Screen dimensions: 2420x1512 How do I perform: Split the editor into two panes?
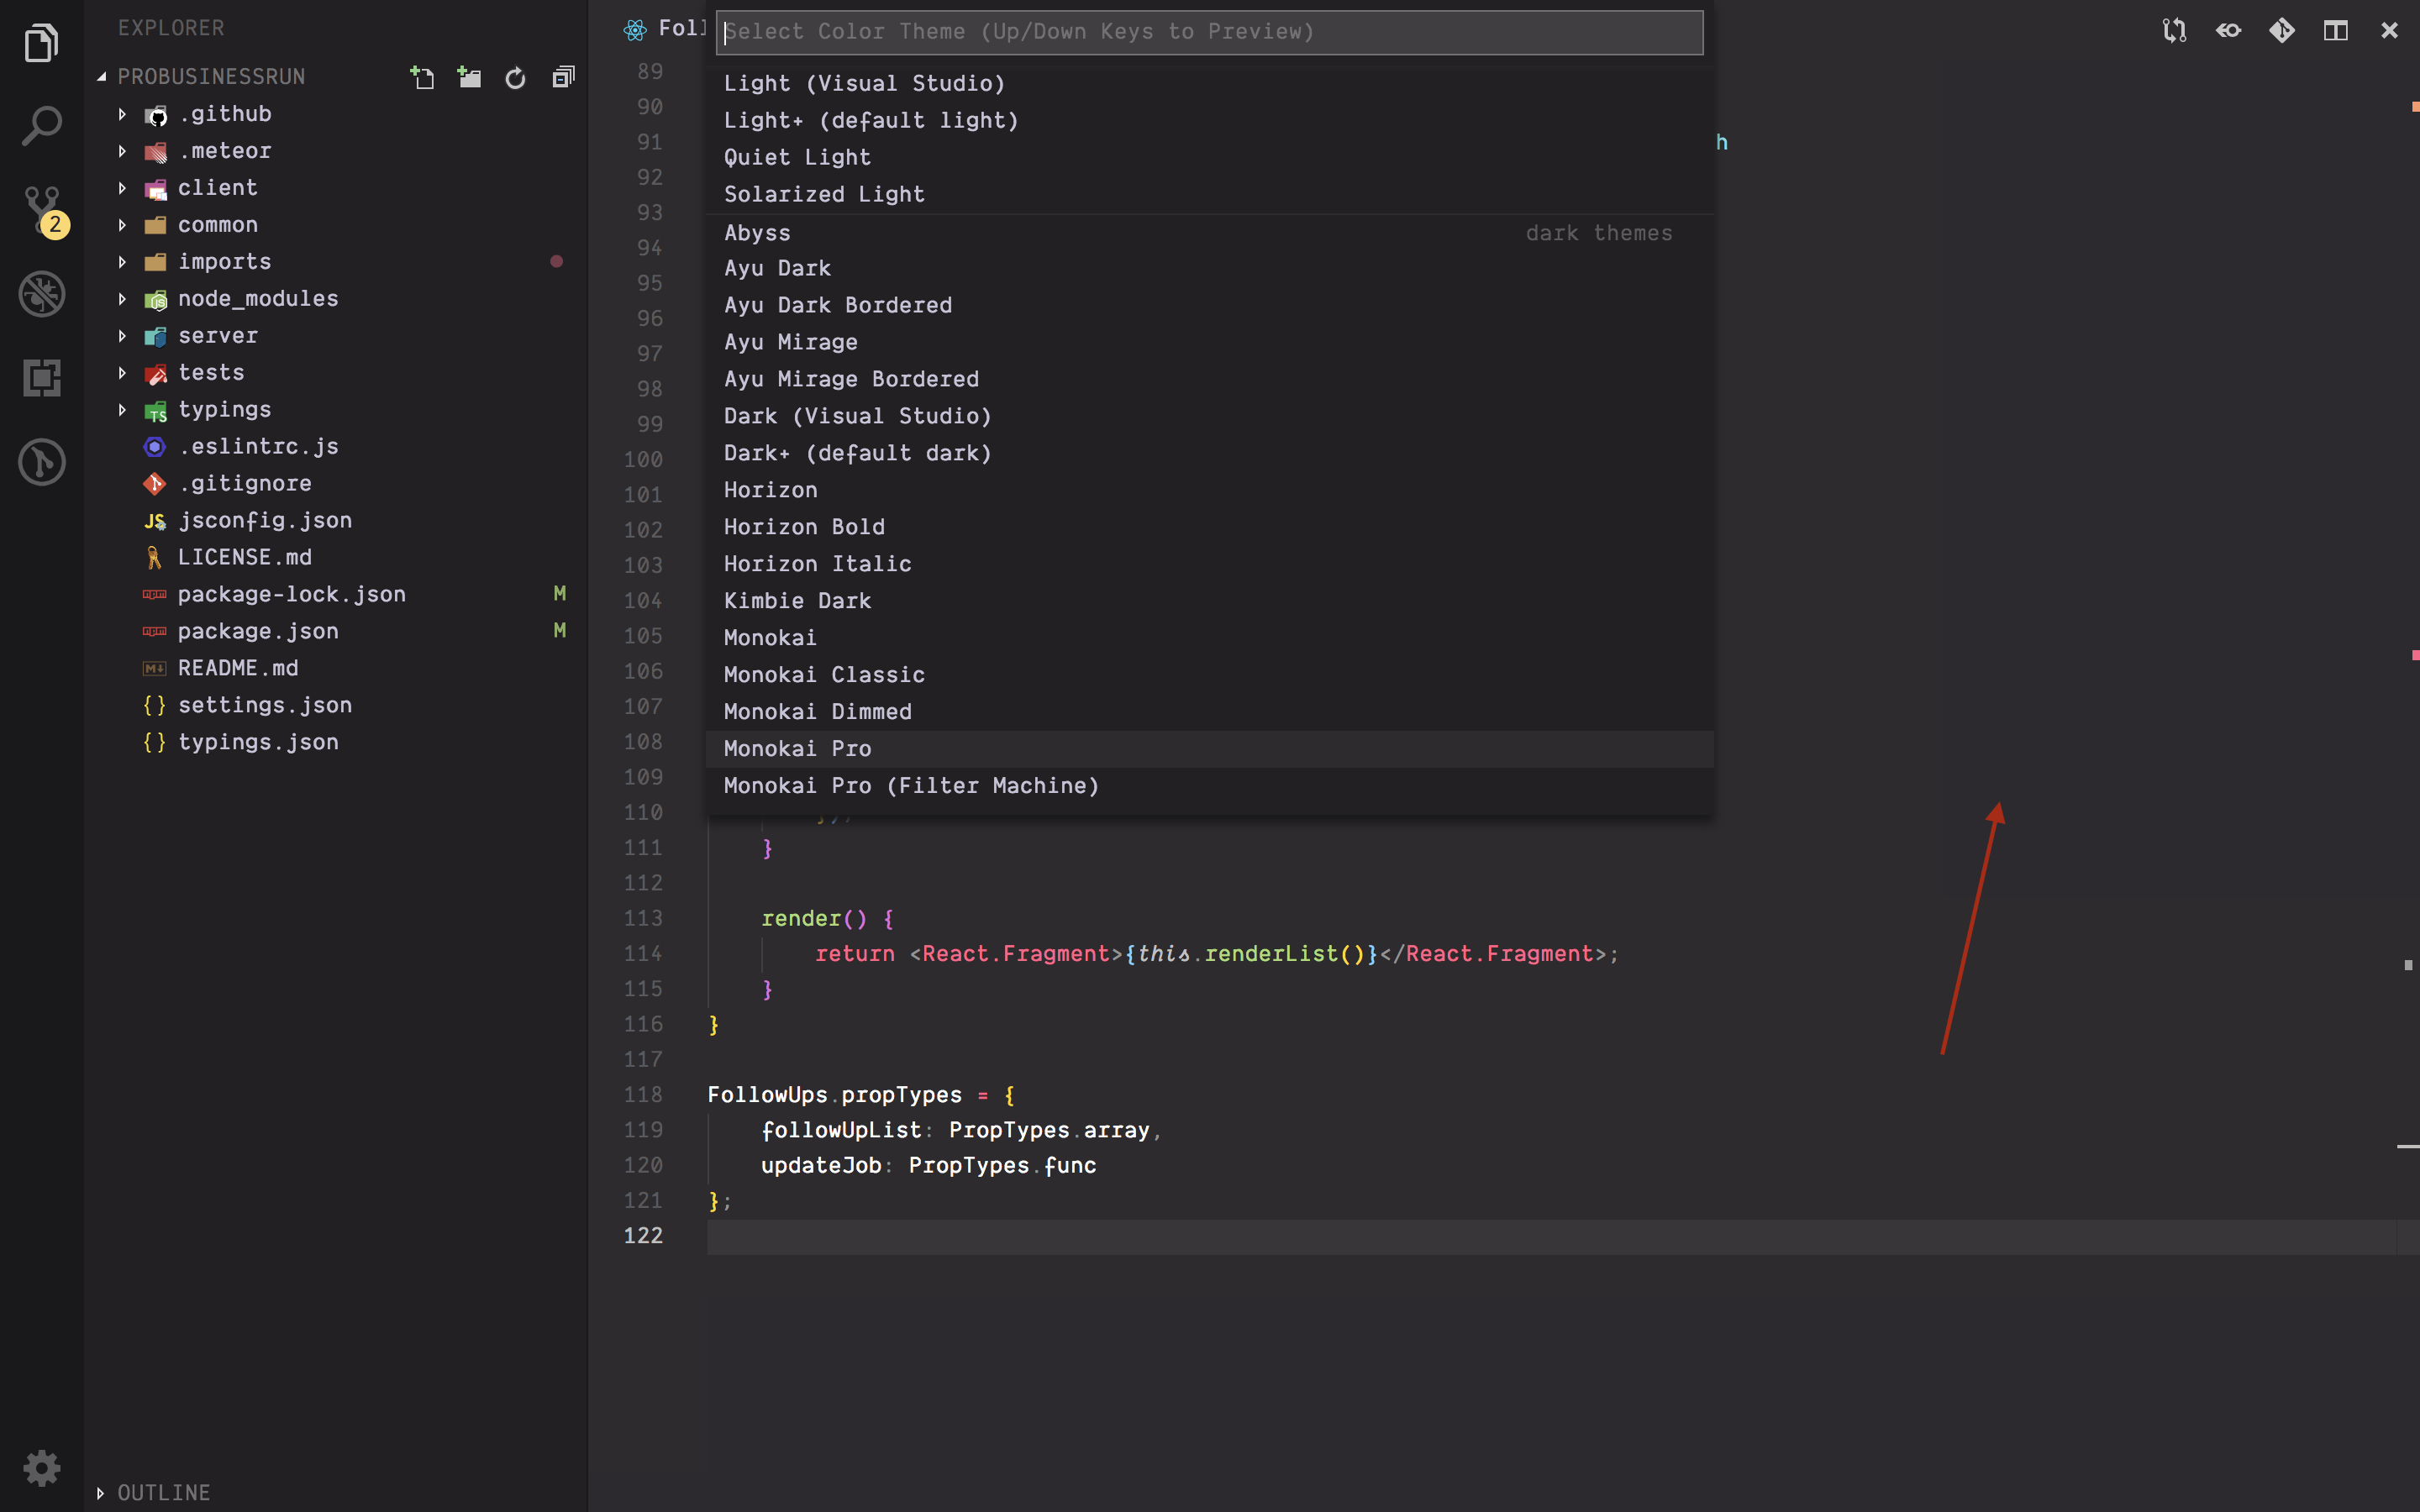point(2335,30)
